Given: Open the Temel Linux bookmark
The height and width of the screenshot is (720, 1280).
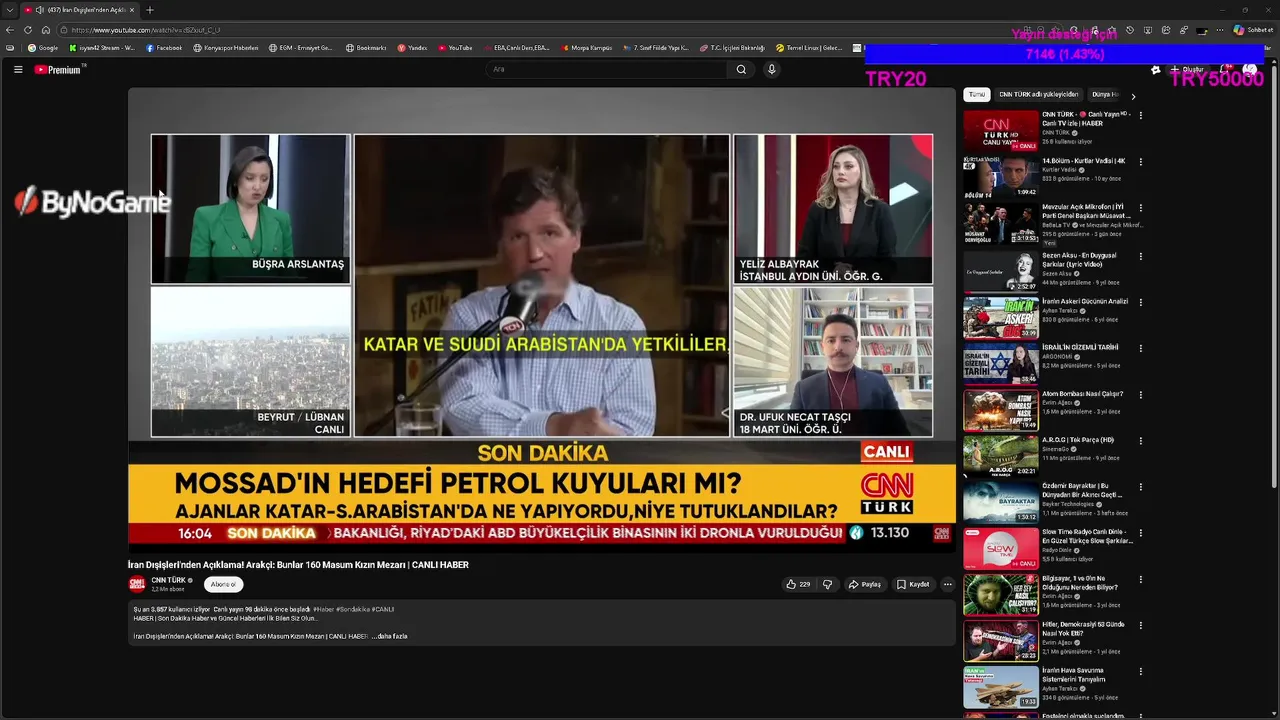Looking at the screenshot, I should point(809,48).
